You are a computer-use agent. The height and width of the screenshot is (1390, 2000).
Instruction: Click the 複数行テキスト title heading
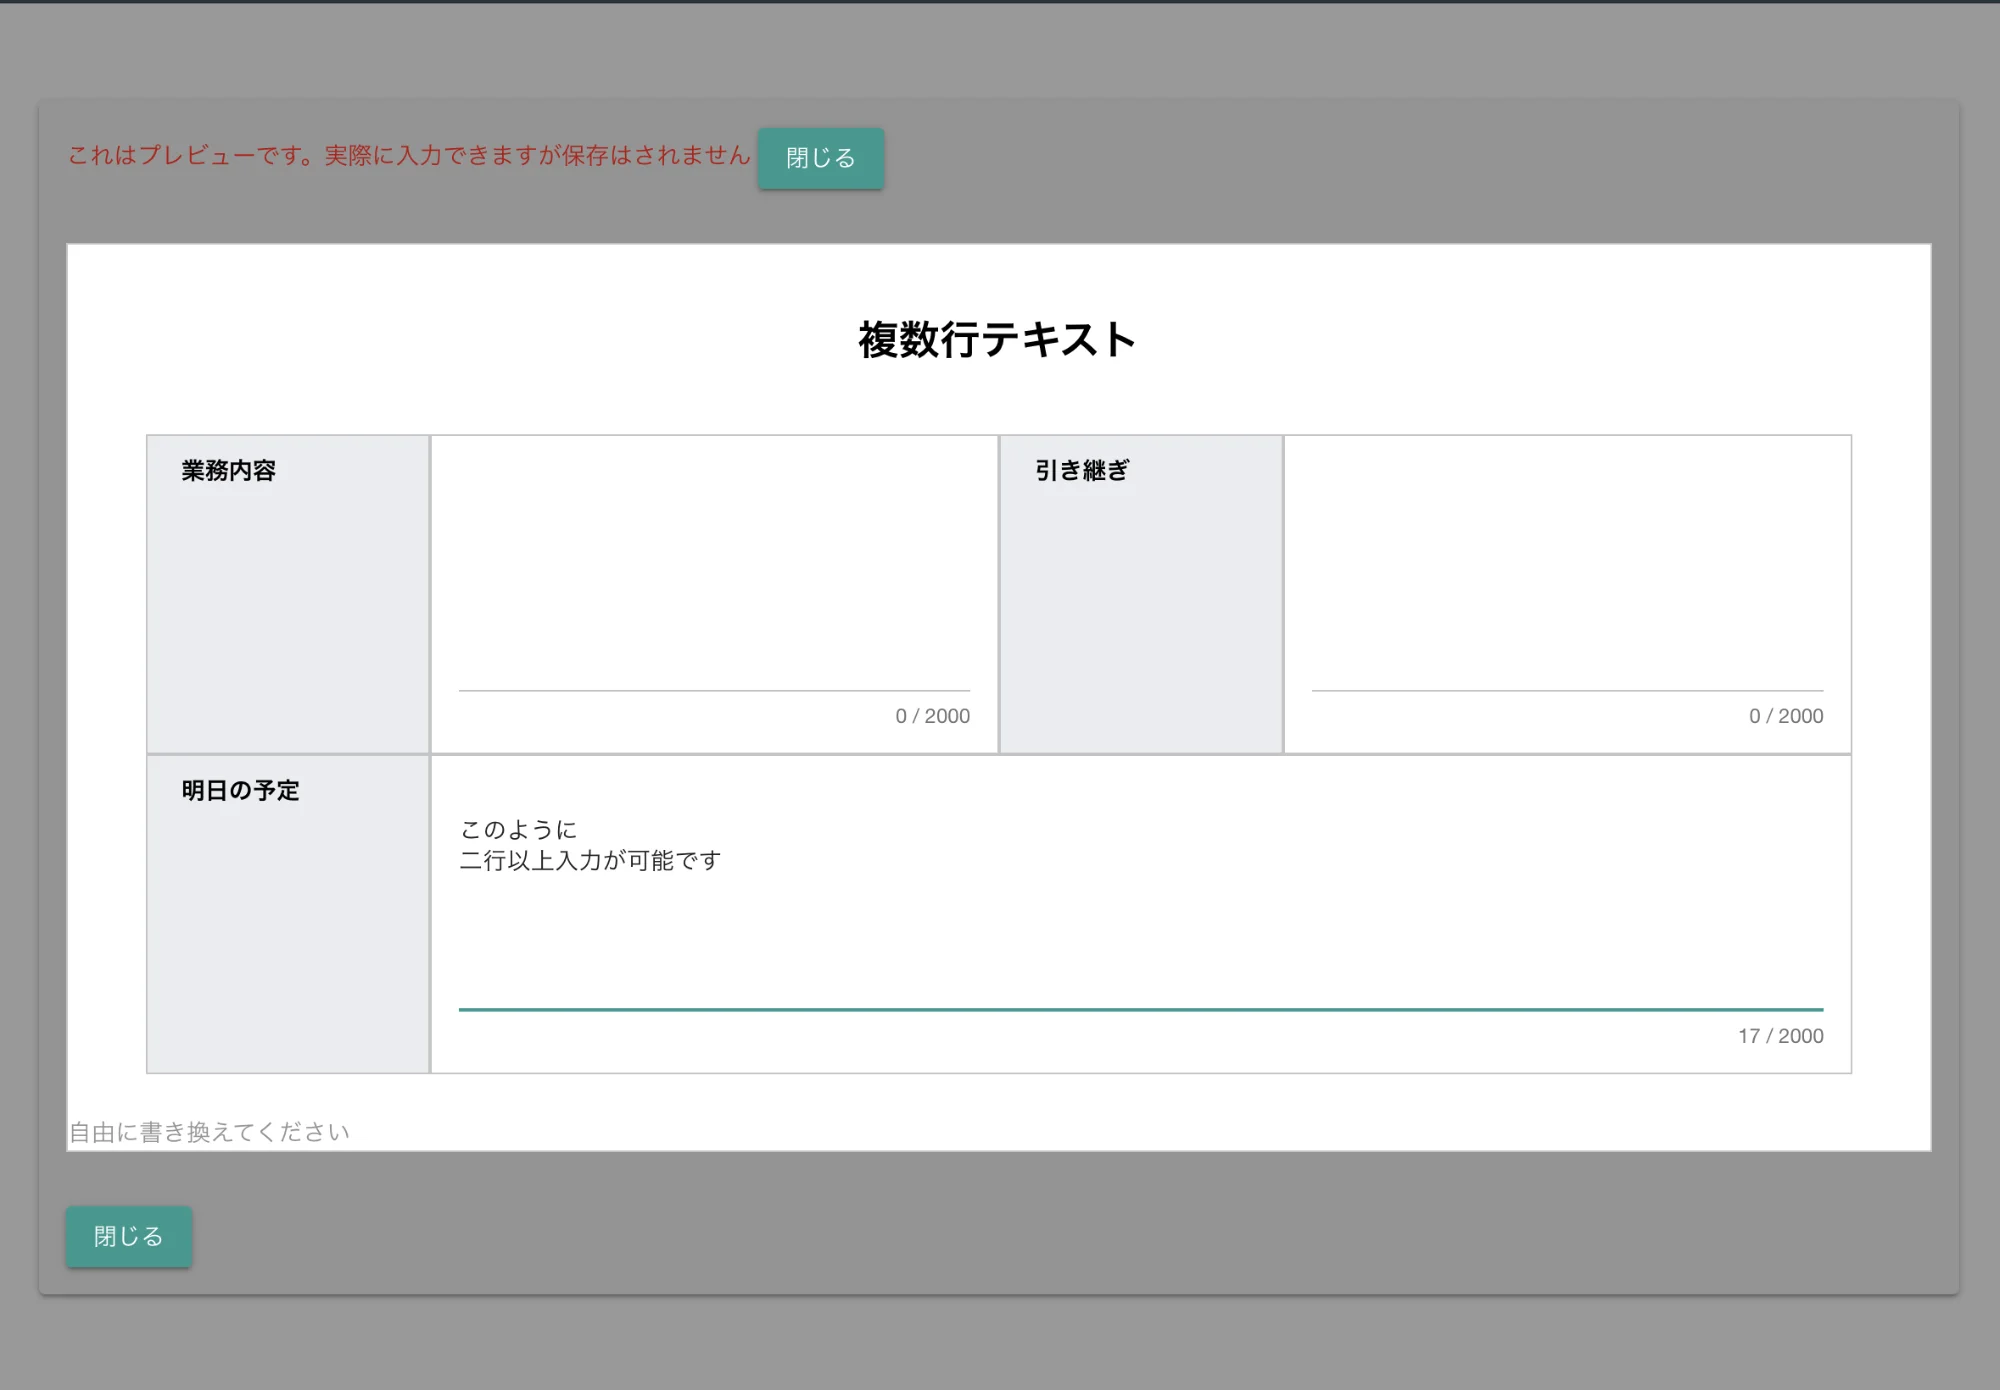pyautogui.click(x=996, y=339)
